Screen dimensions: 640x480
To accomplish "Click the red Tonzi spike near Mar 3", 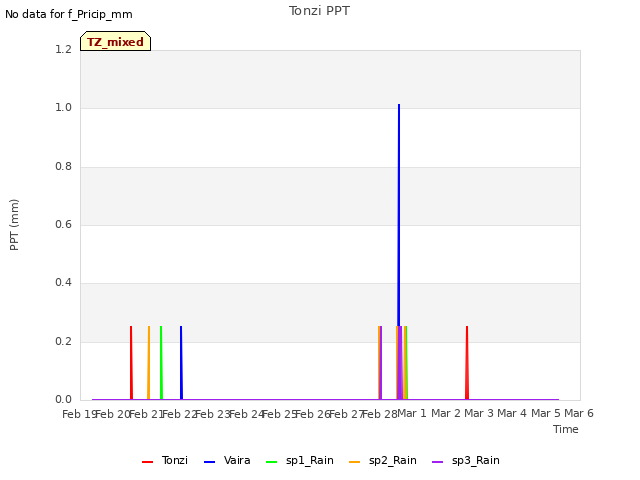I will [x=467, y=363].
